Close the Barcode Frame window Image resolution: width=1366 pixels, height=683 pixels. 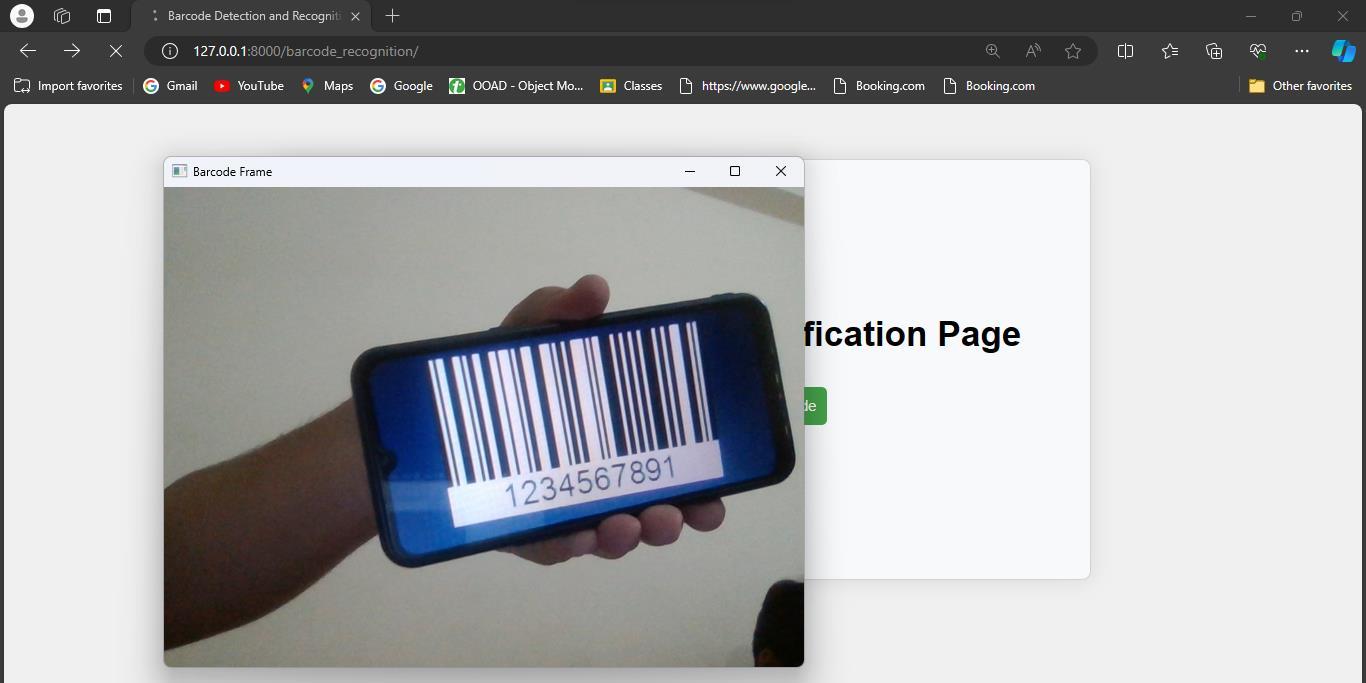[x=781, y=171]
